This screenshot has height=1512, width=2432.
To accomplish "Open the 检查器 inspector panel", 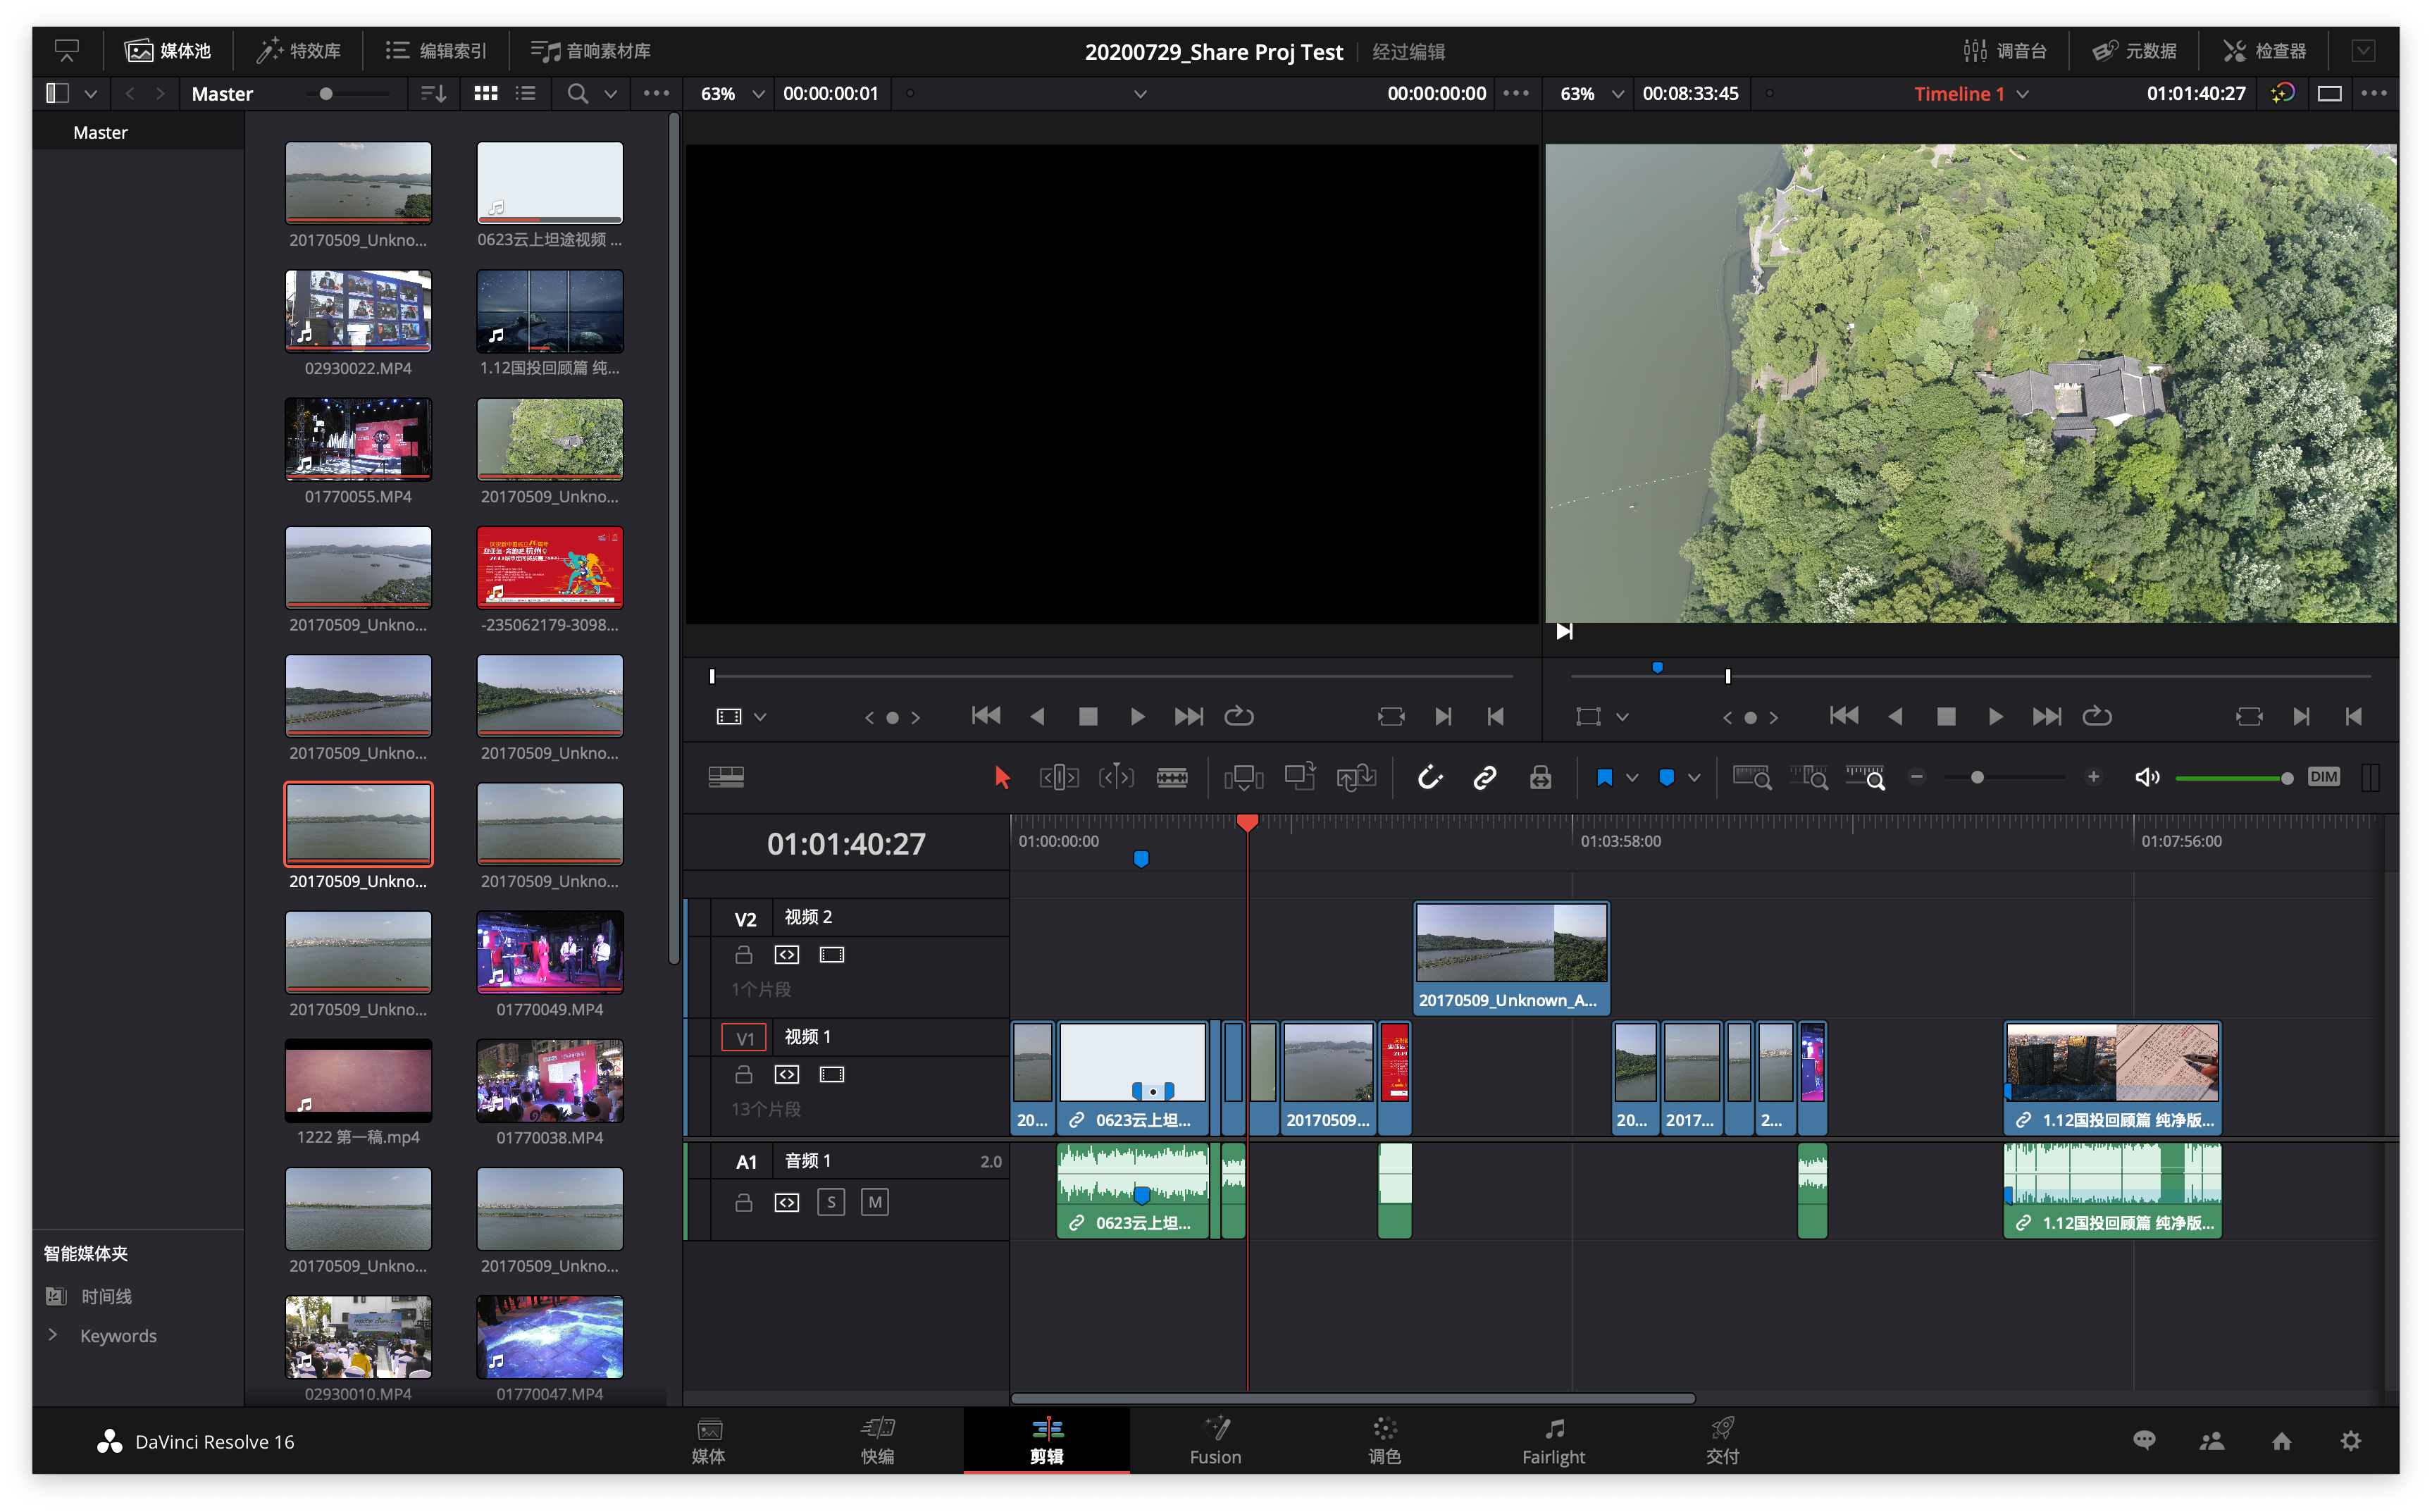I will pyautogui.click(x=2265, y=50).
